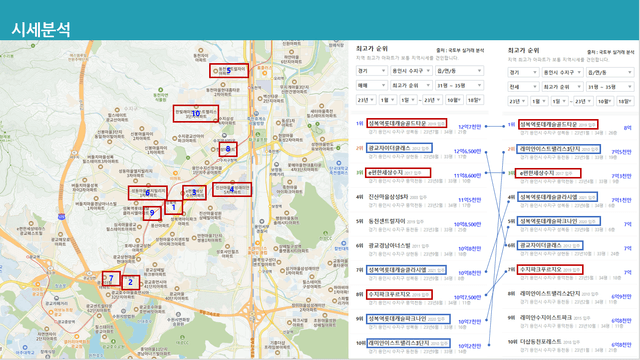Screen dimensions: 640x360
Task: Open 2위 광교자이더클래스 in 매매 ranking
Action: (x=399, y=148)
